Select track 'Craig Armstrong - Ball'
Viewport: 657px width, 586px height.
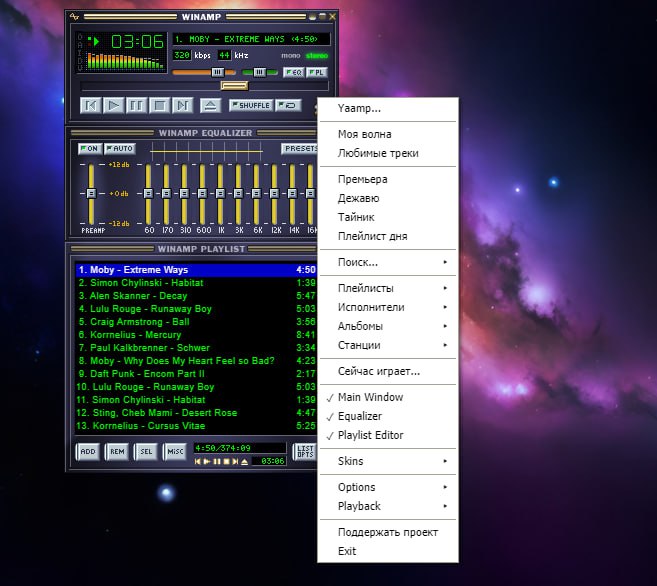point(196,322)
